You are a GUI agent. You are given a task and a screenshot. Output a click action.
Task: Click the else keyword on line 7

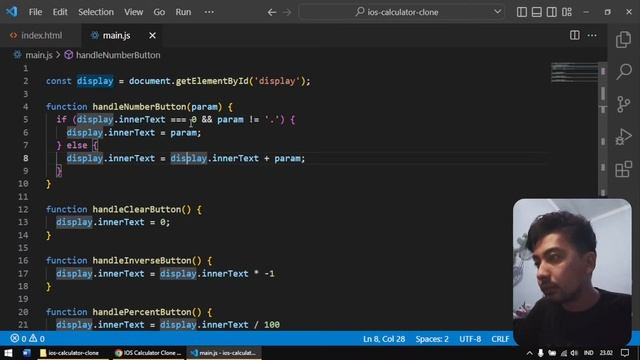coord(77,145)
